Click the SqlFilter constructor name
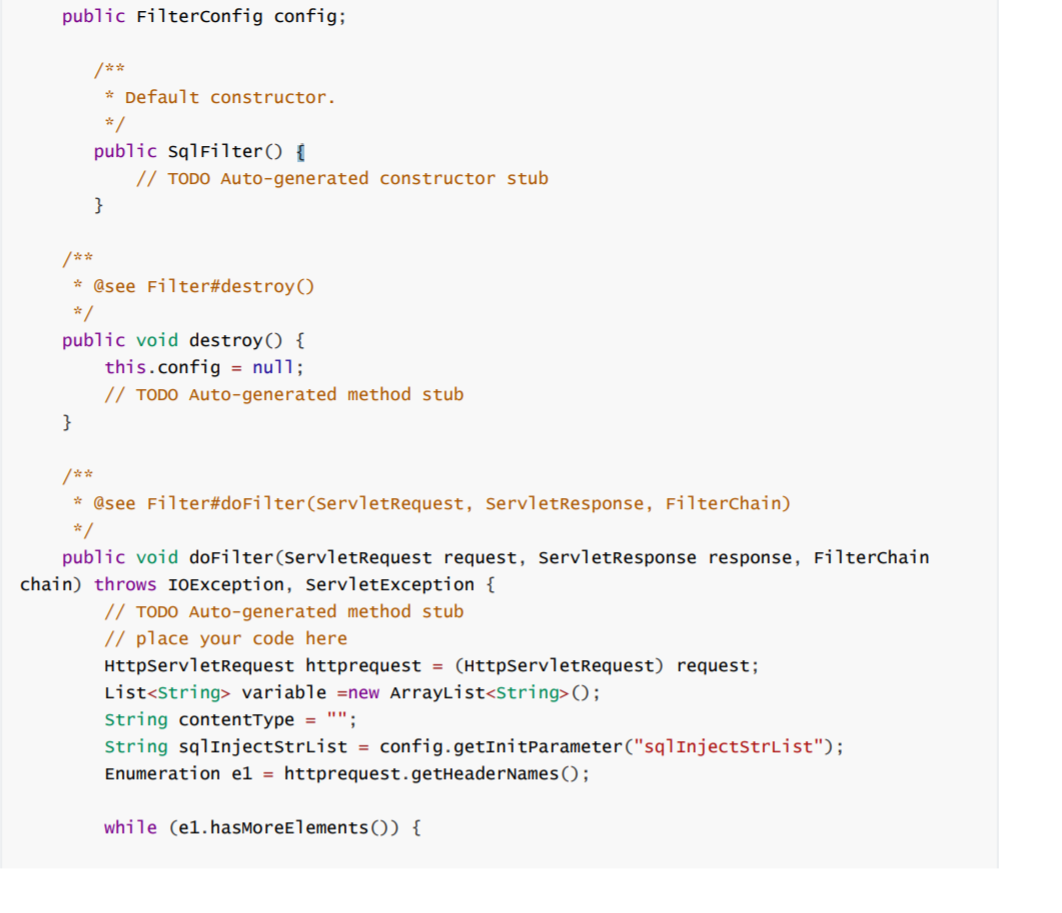 pyautogui.click(x=215, y=152)
